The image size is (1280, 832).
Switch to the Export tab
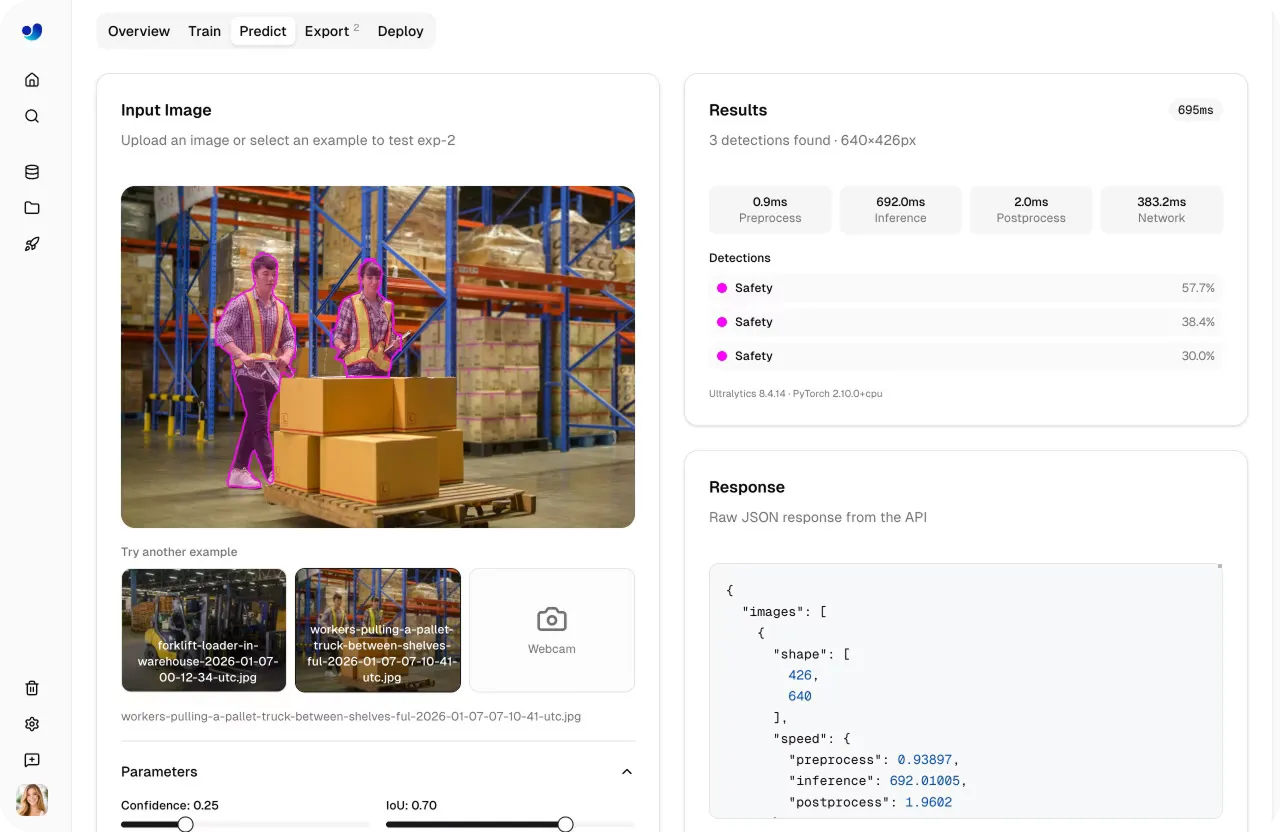point(332,31)
